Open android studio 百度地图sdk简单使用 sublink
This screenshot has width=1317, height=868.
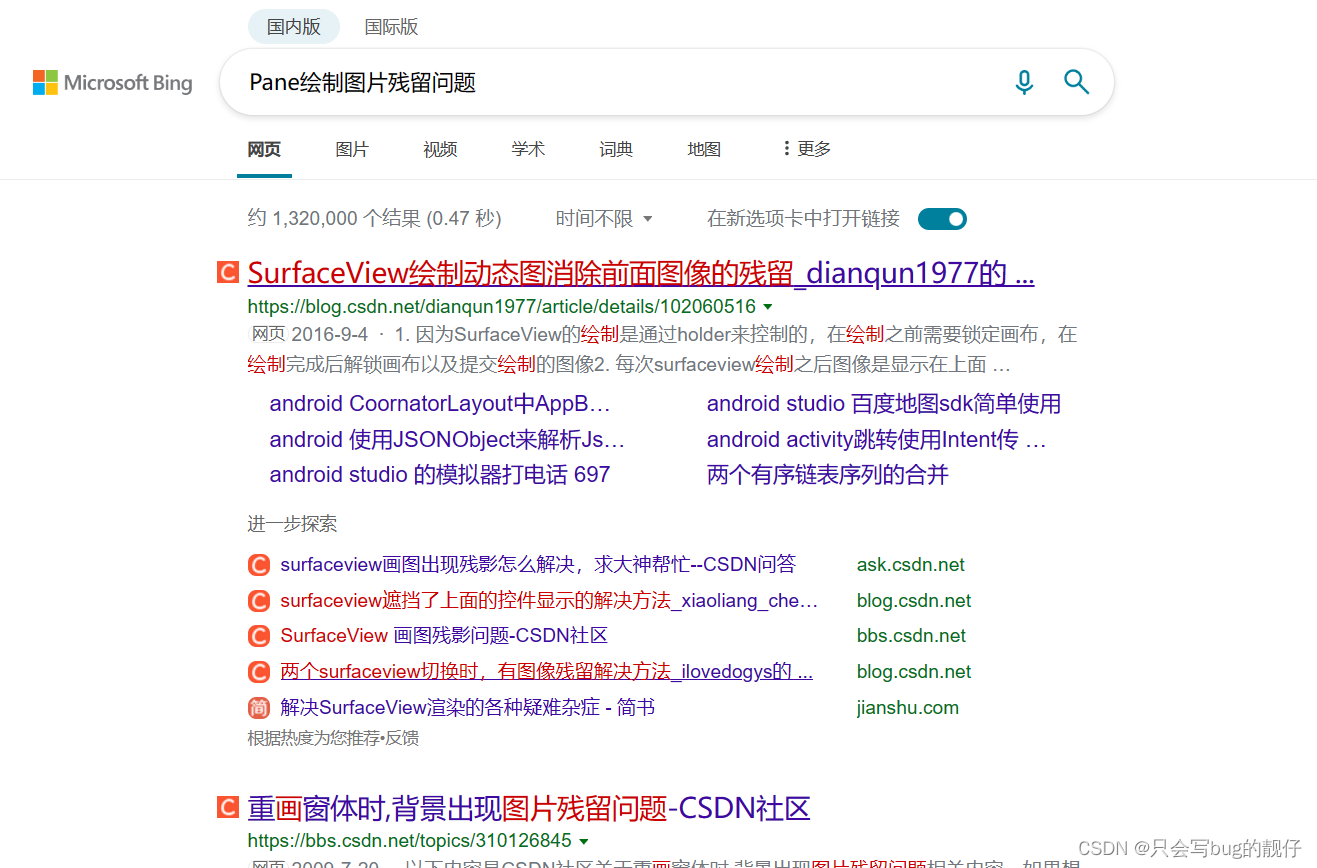click(884, 404)
